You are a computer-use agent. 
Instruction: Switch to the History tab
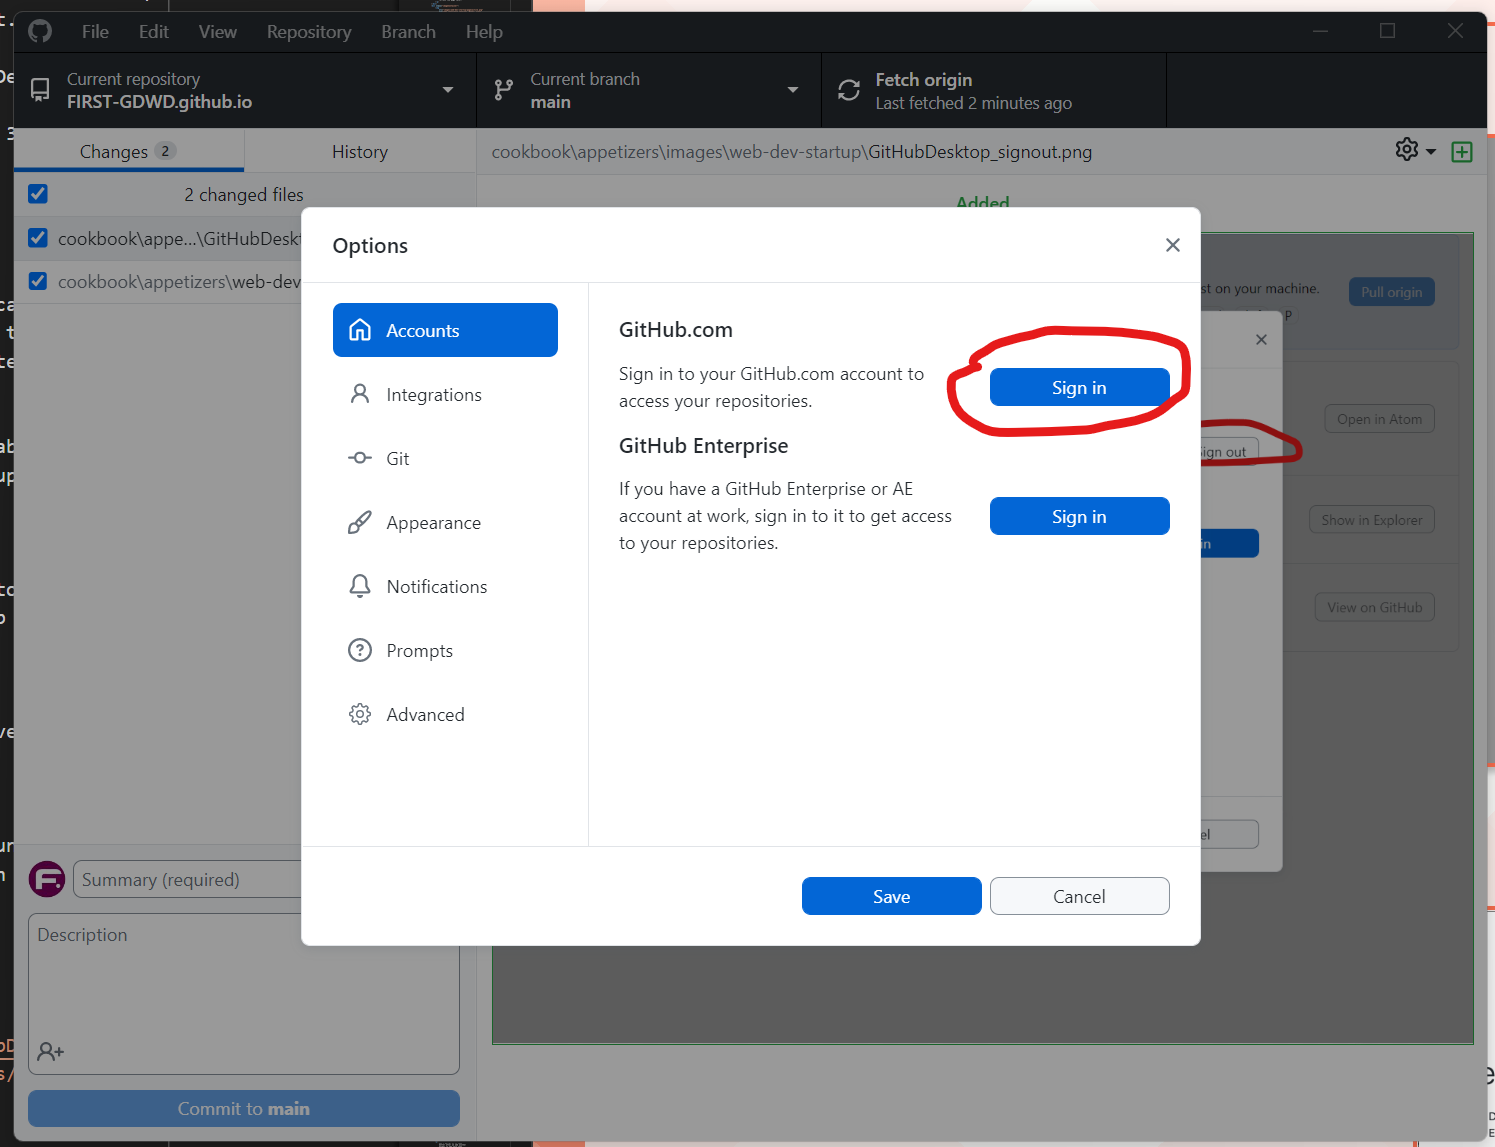click(360, 151)
